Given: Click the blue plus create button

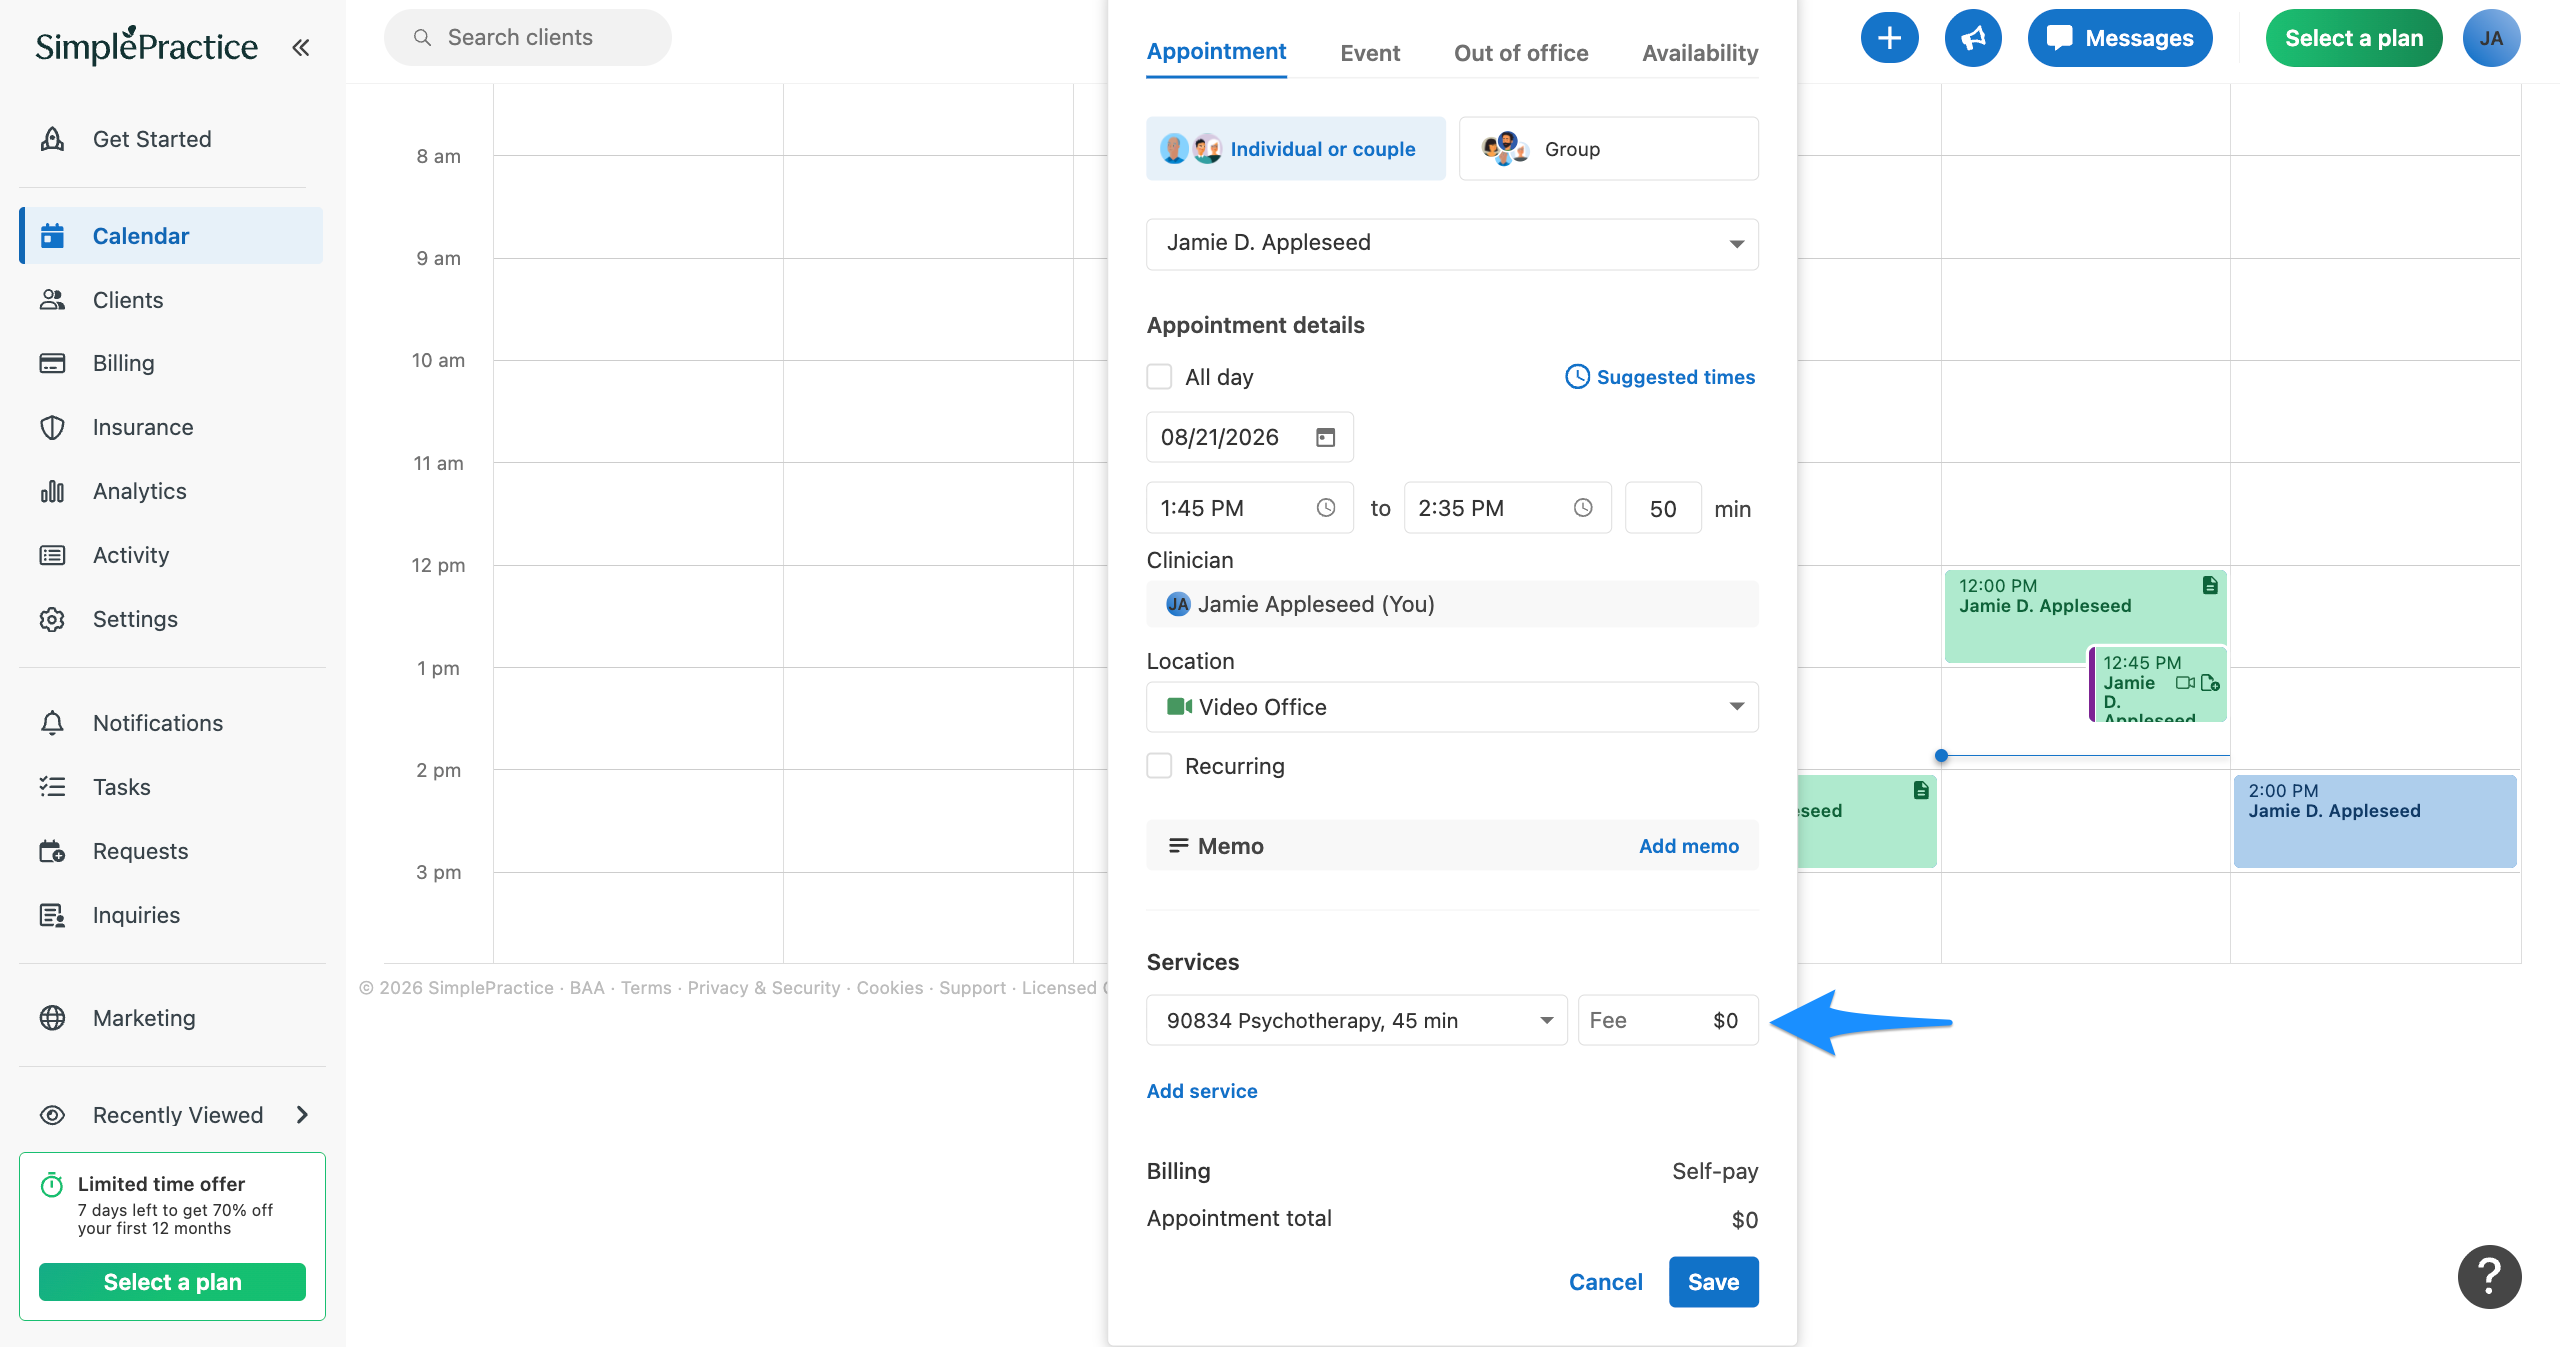Looking at the screenshot, I should [1889, 38].
